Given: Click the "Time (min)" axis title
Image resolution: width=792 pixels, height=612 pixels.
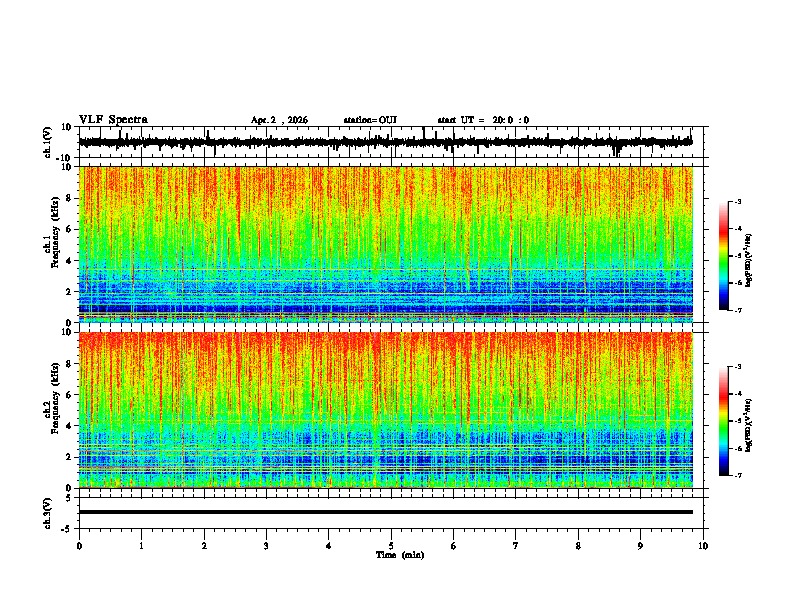Looking at the screenshot, I should 400,555.
